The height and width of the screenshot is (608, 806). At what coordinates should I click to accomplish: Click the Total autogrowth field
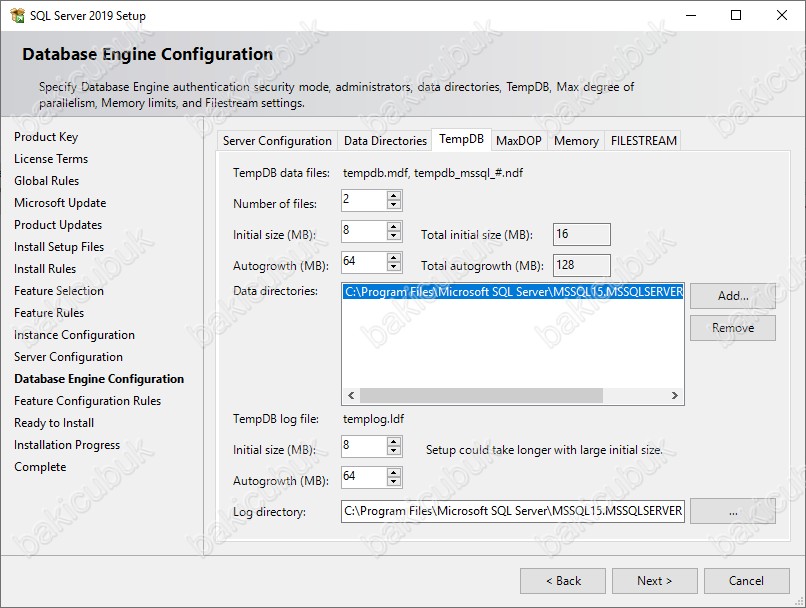582,265
